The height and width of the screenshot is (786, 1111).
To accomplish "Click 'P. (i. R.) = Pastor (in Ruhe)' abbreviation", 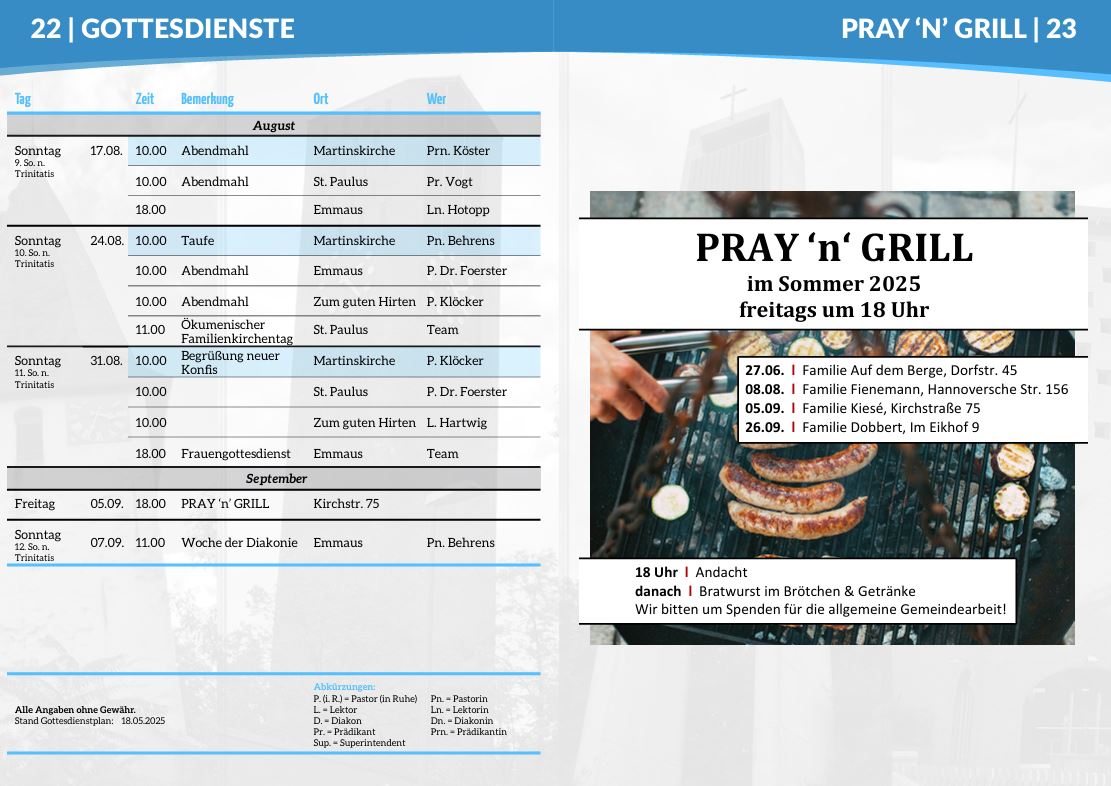I will [x=365, y=699].
